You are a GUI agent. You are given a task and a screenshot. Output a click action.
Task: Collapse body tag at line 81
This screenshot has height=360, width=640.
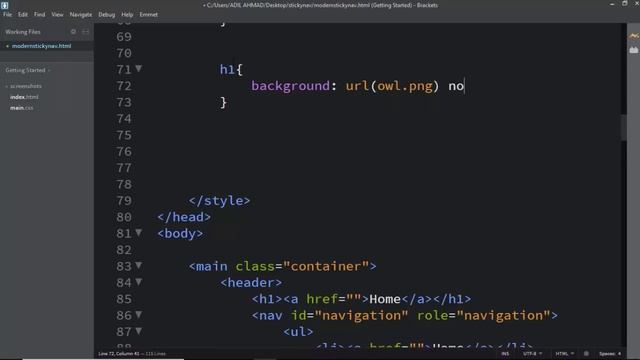139,233
